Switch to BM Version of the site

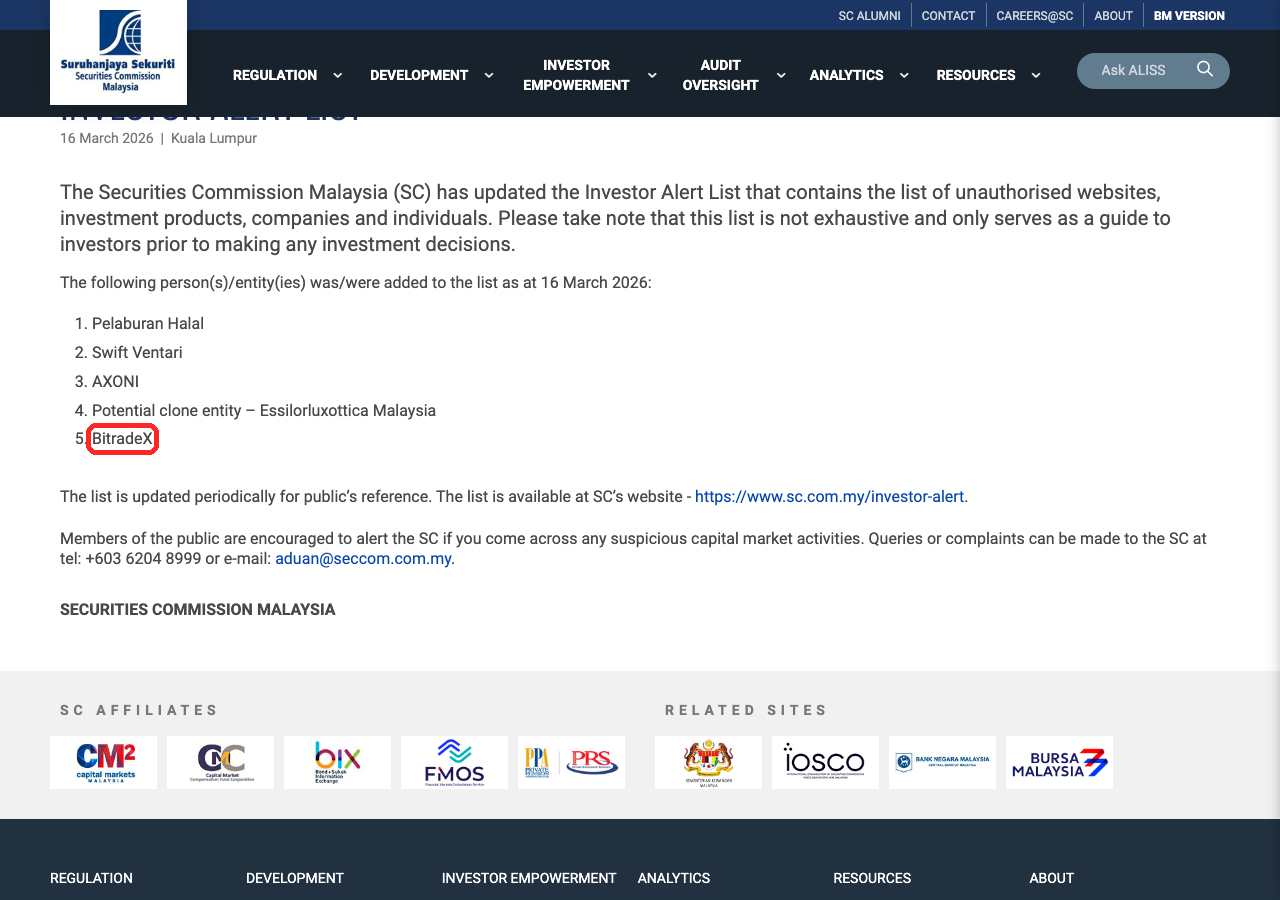pos(1189,16)
